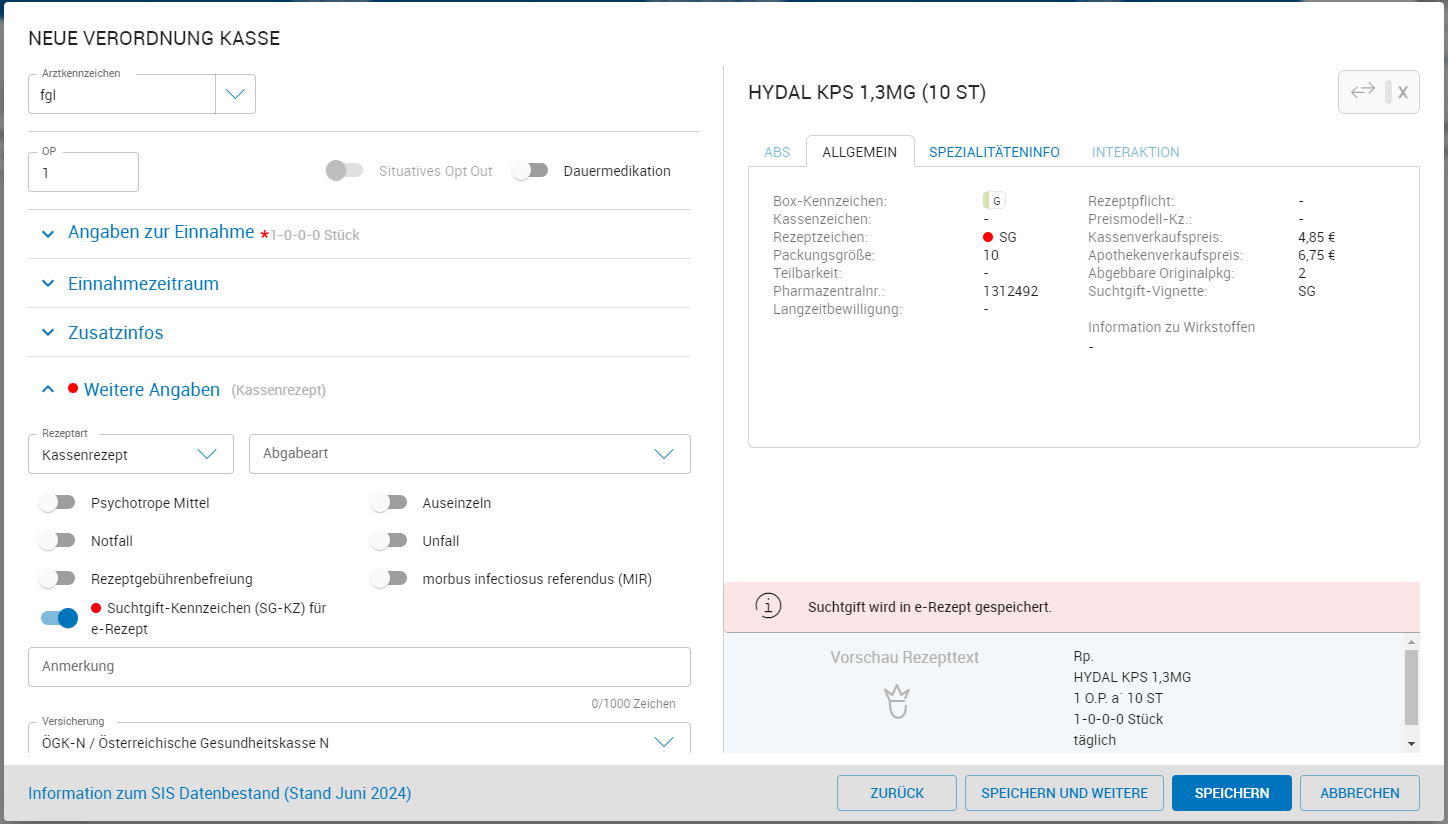The width and height of the screenshot is (1448, 824).
Task: Switch to the Spezialitäteninfo tab
Action: 993,152
